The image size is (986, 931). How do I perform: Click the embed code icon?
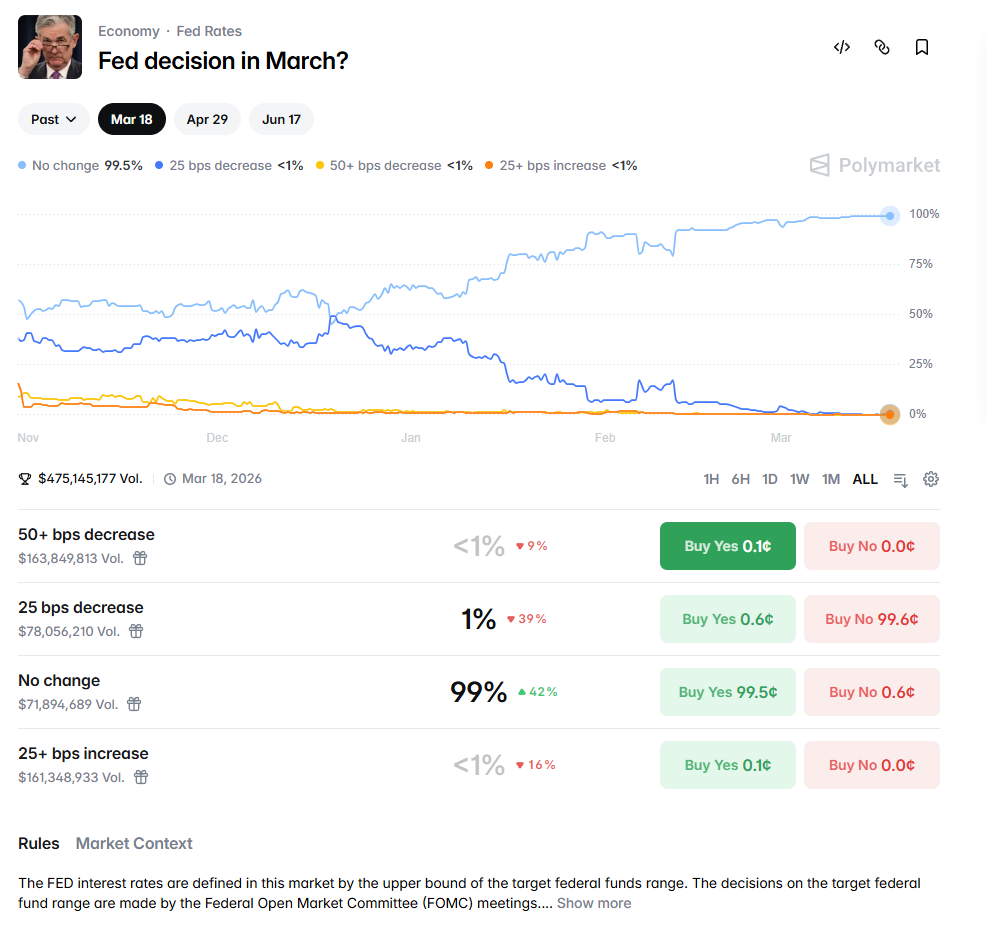coord(842,47)
